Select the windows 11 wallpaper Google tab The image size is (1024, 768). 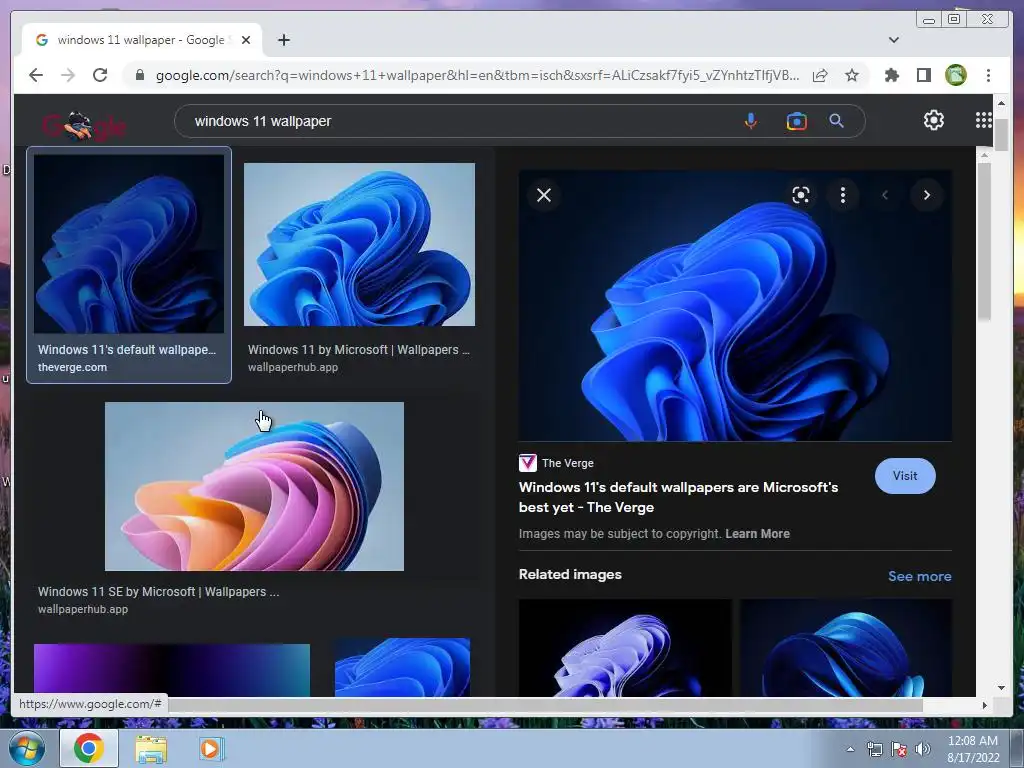[141, 40]
